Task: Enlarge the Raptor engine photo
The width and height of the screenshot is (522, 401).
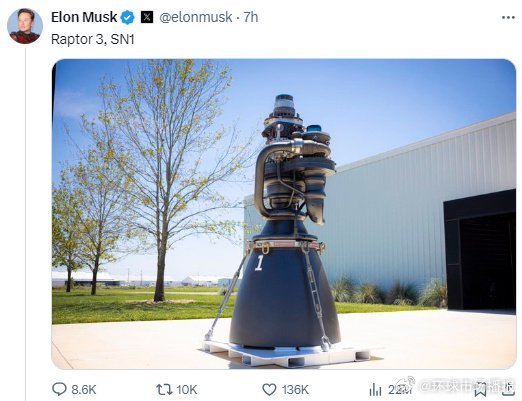Action: (284, 214)
